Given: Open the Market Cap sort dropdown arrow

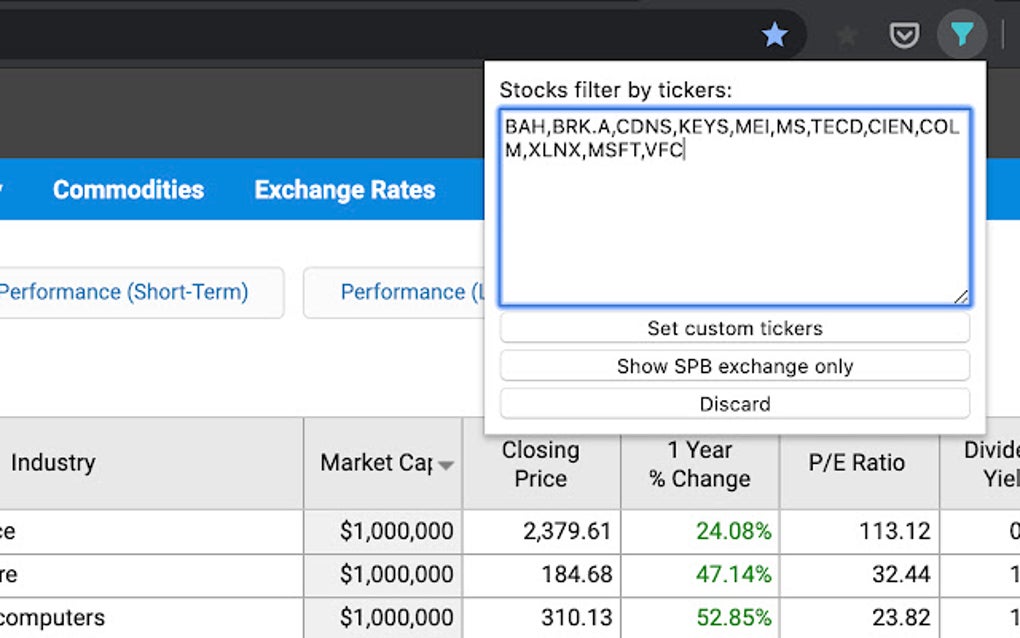Looking at the screenshot, I should pyautogui.click(x=447, y=465).
